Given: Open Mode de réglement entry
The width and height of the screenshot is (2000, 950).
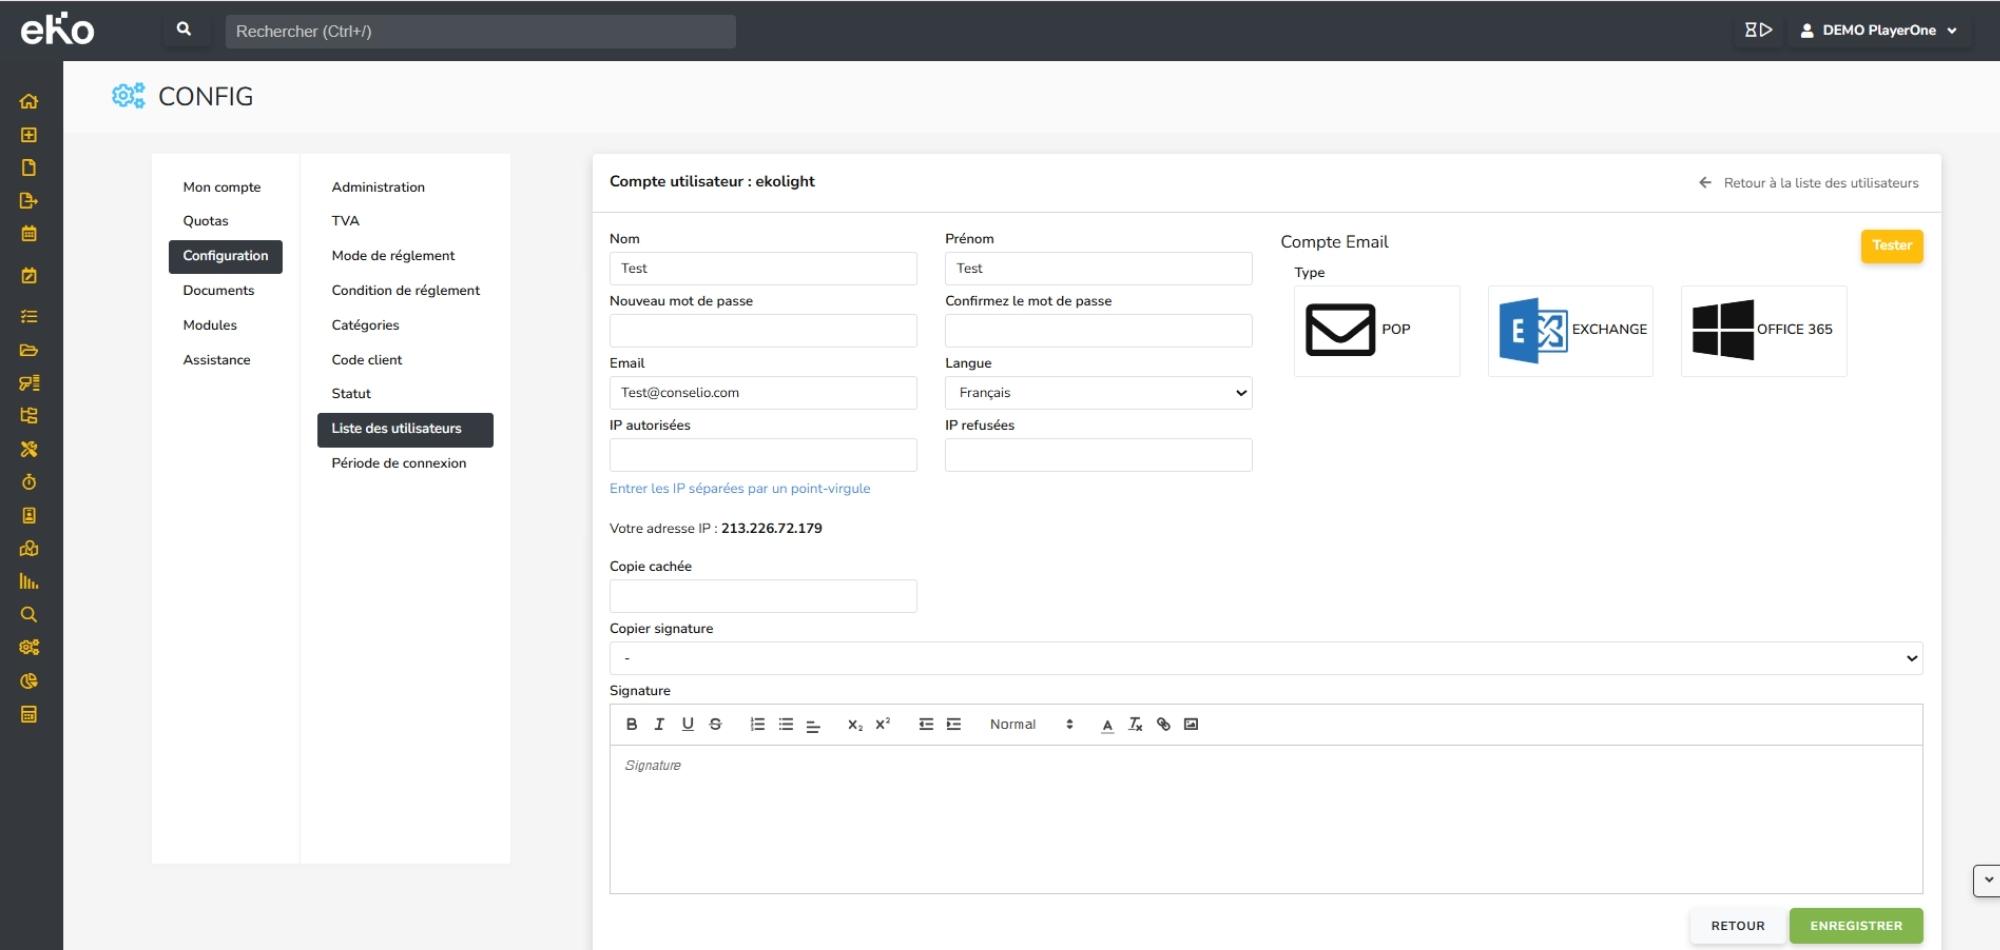Looking at the screenshot, I should point(393,256).
